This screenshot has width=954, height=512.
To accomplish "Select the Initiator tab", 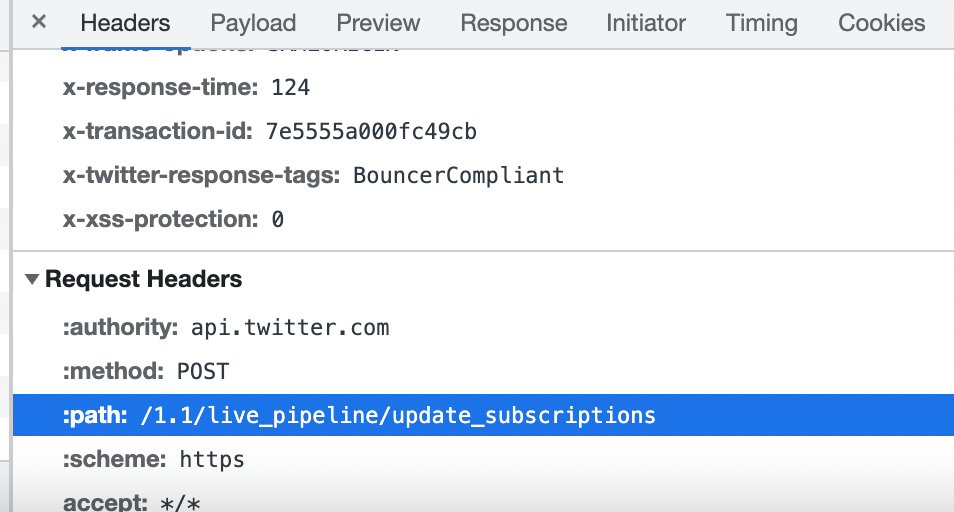I will click(646, 23).
